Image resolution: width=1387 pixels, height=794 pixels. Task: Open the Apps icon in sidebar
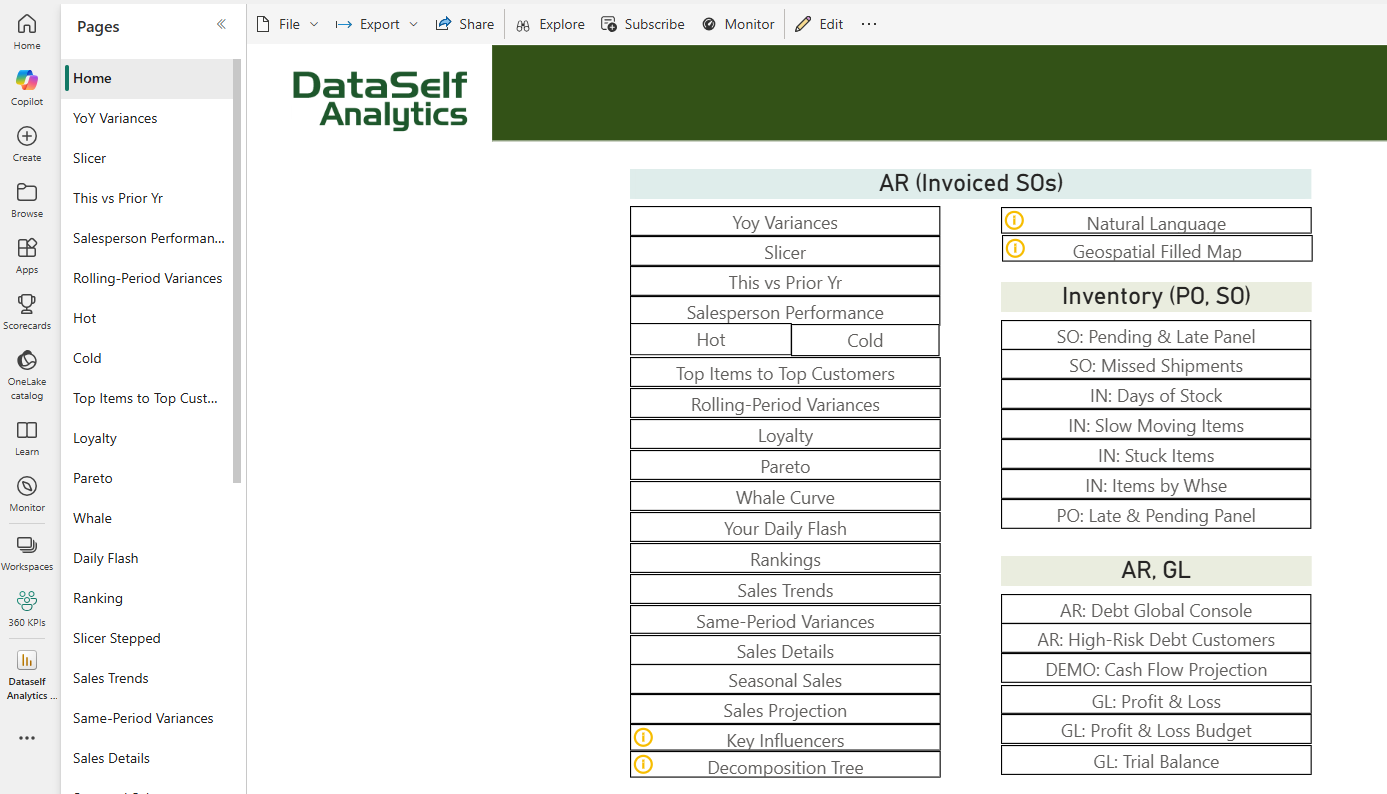click(27, 248)
